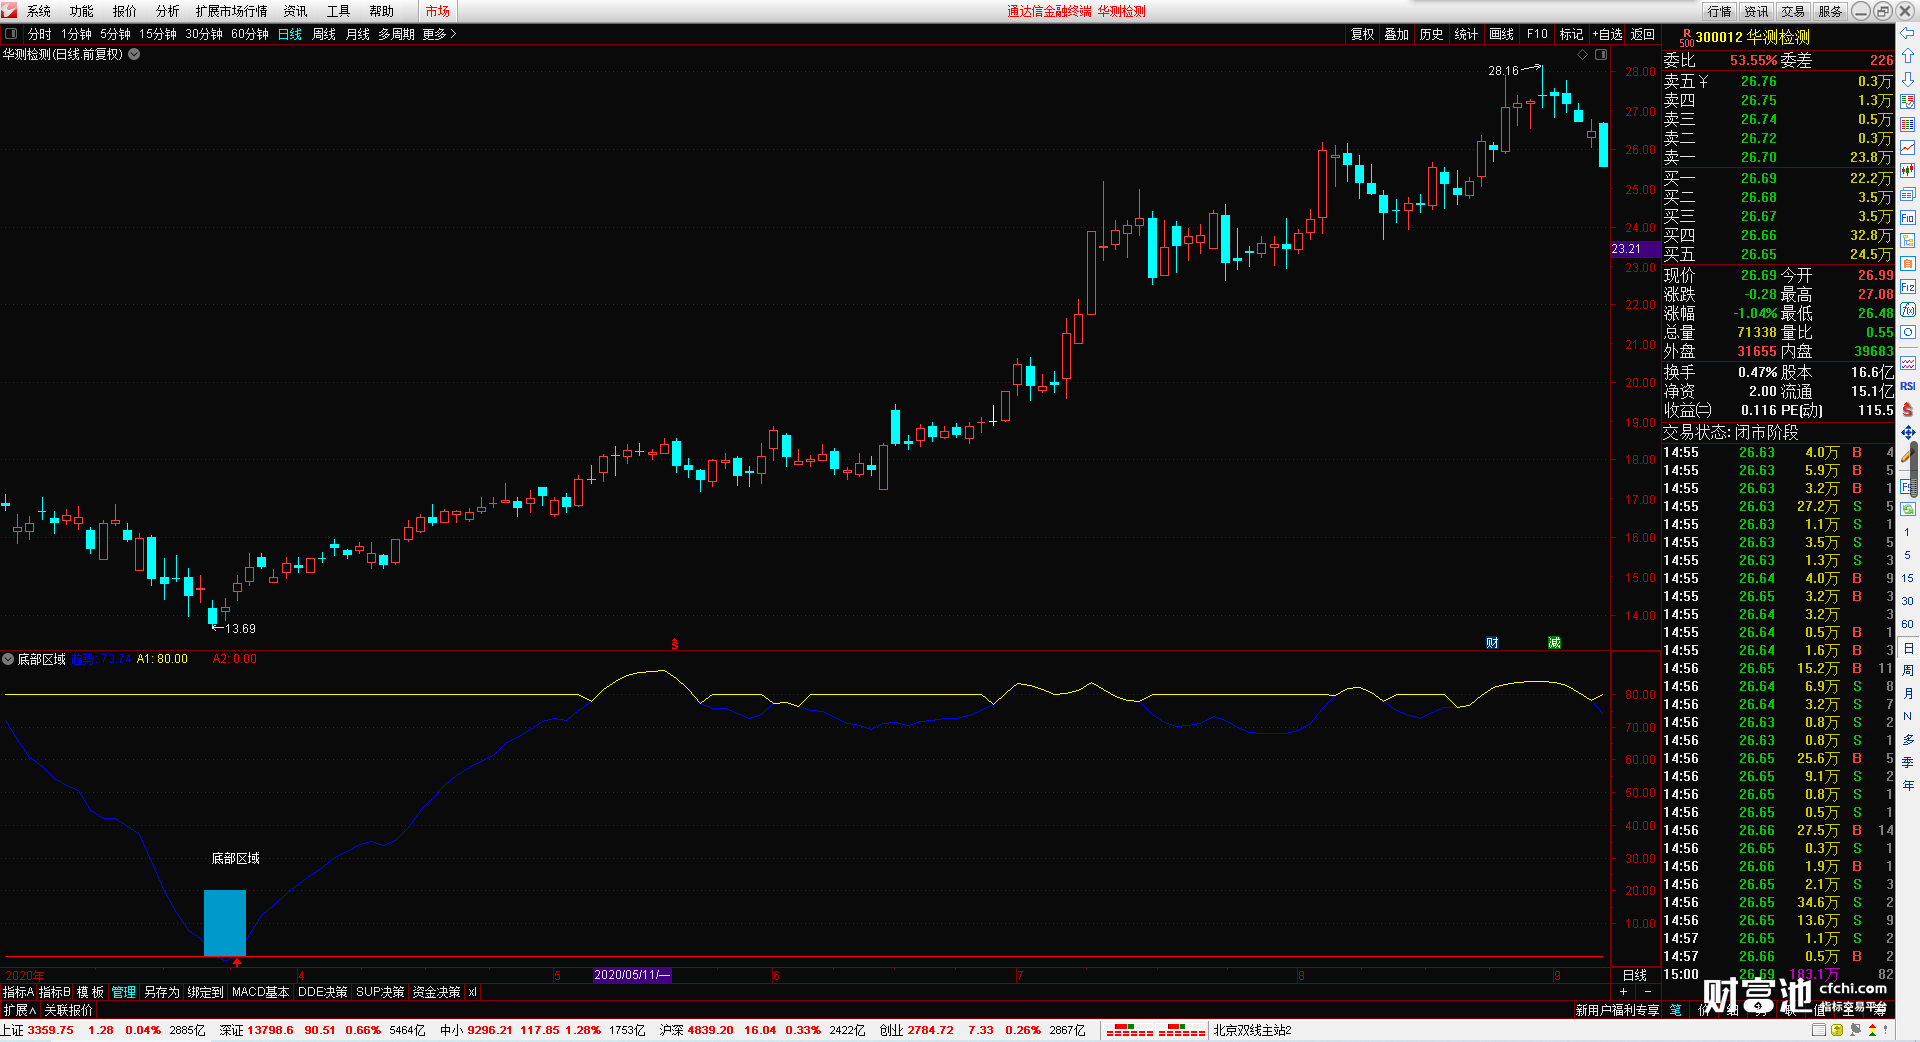Select the 15 minute period in sidebar
The width and height of the screenshot is (1920, 1042).
[x=1908, y=578]
